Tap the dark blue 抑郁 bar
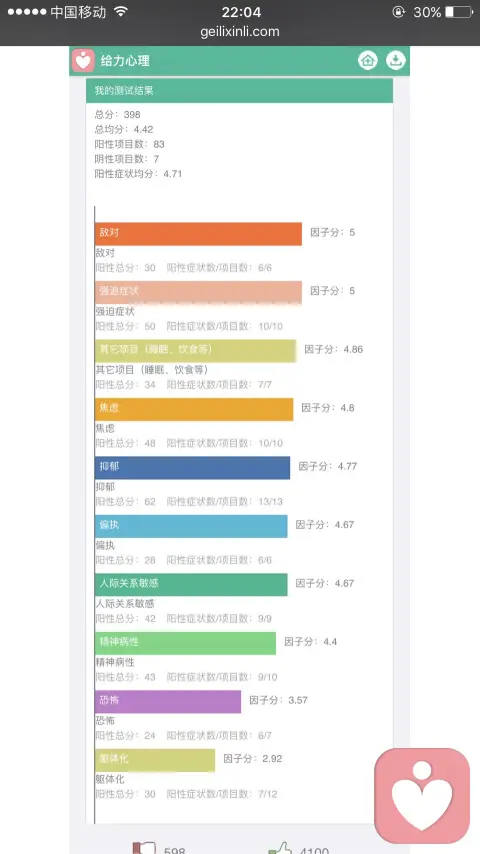 coord(192,468)
